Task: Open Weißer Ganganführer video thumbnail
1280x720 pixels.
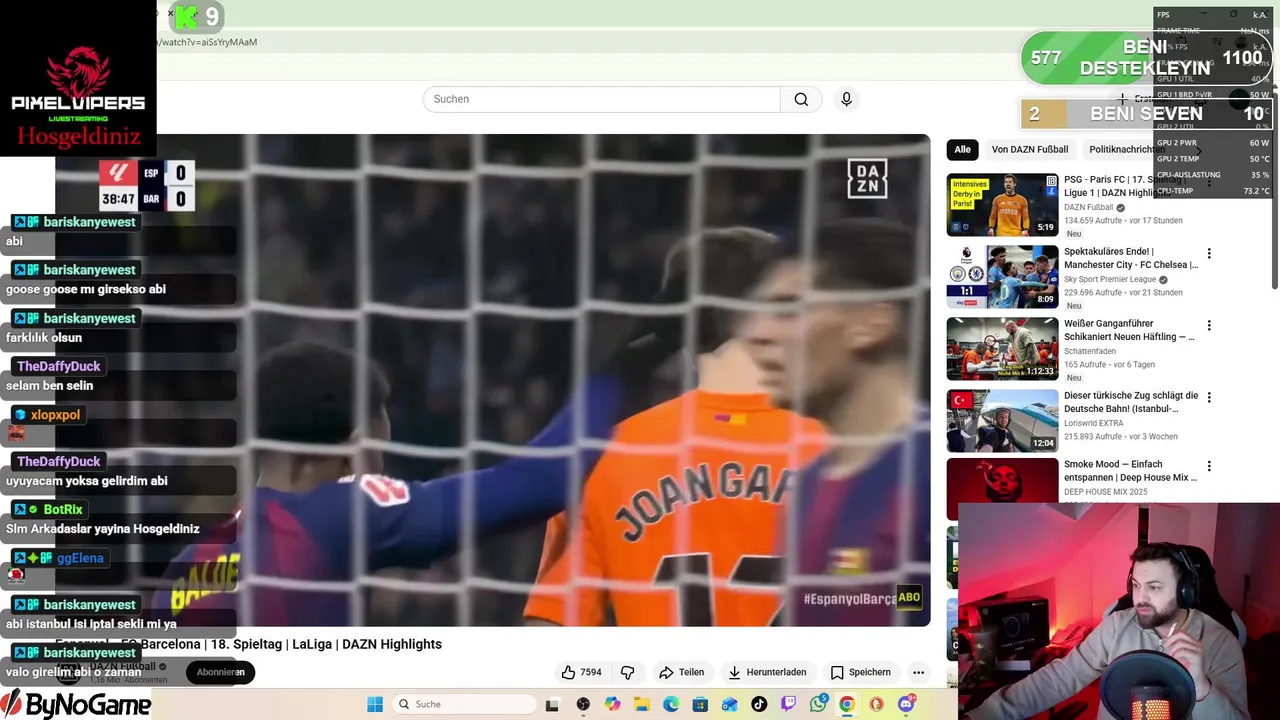Action: [x=1002, y=349]
